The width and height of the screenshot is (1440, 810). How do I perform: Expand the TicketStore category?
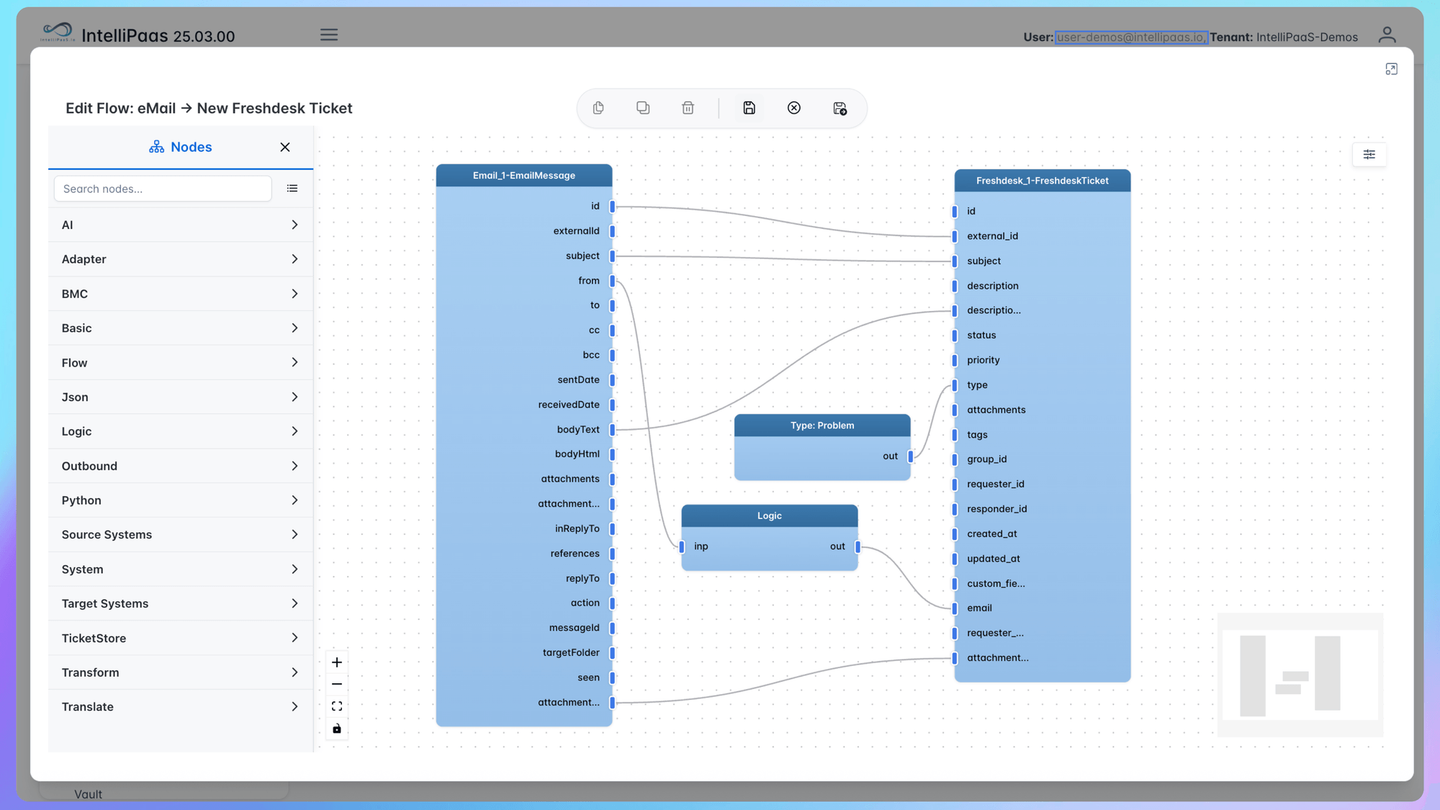(x=180, y=638)
